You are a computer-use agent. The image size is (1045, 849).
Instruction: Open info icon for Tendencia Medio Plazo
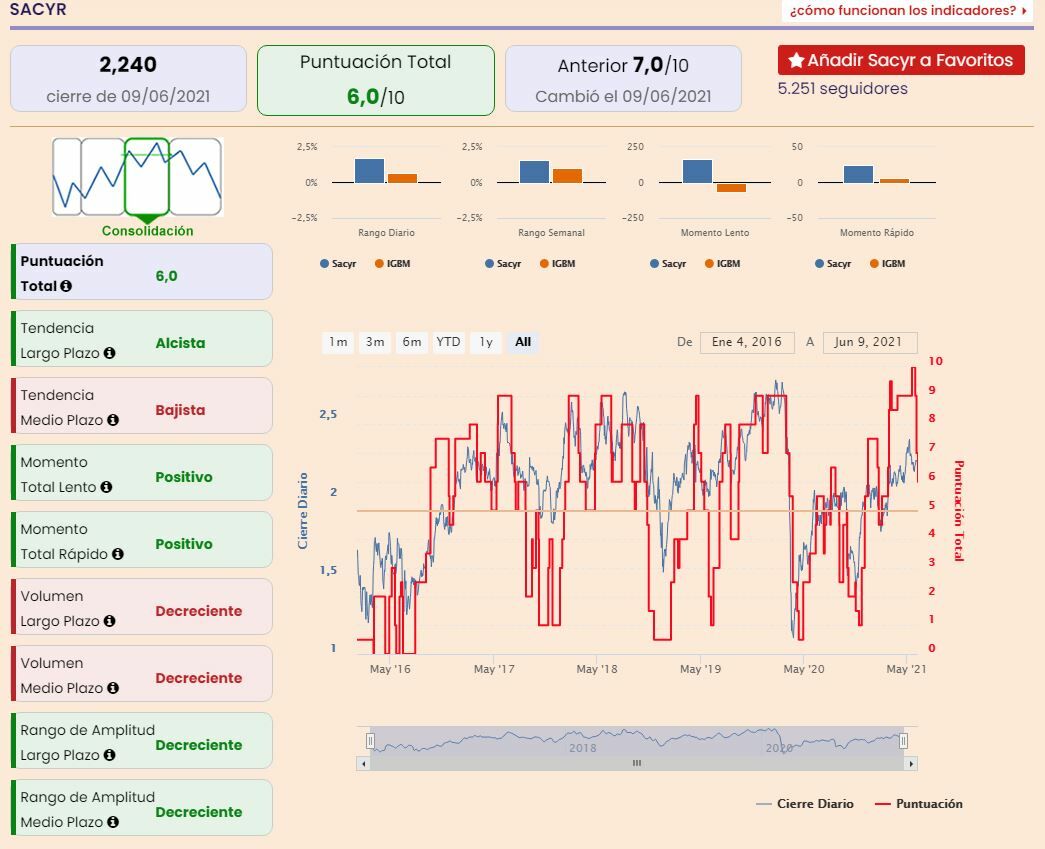(x=113, y=420)
